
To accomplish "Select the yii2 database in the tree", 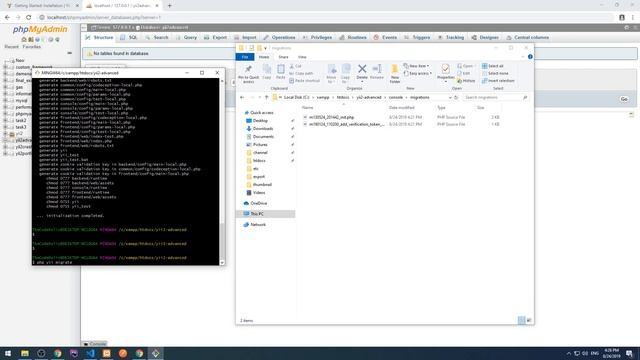I will click(x=19, y=133).
